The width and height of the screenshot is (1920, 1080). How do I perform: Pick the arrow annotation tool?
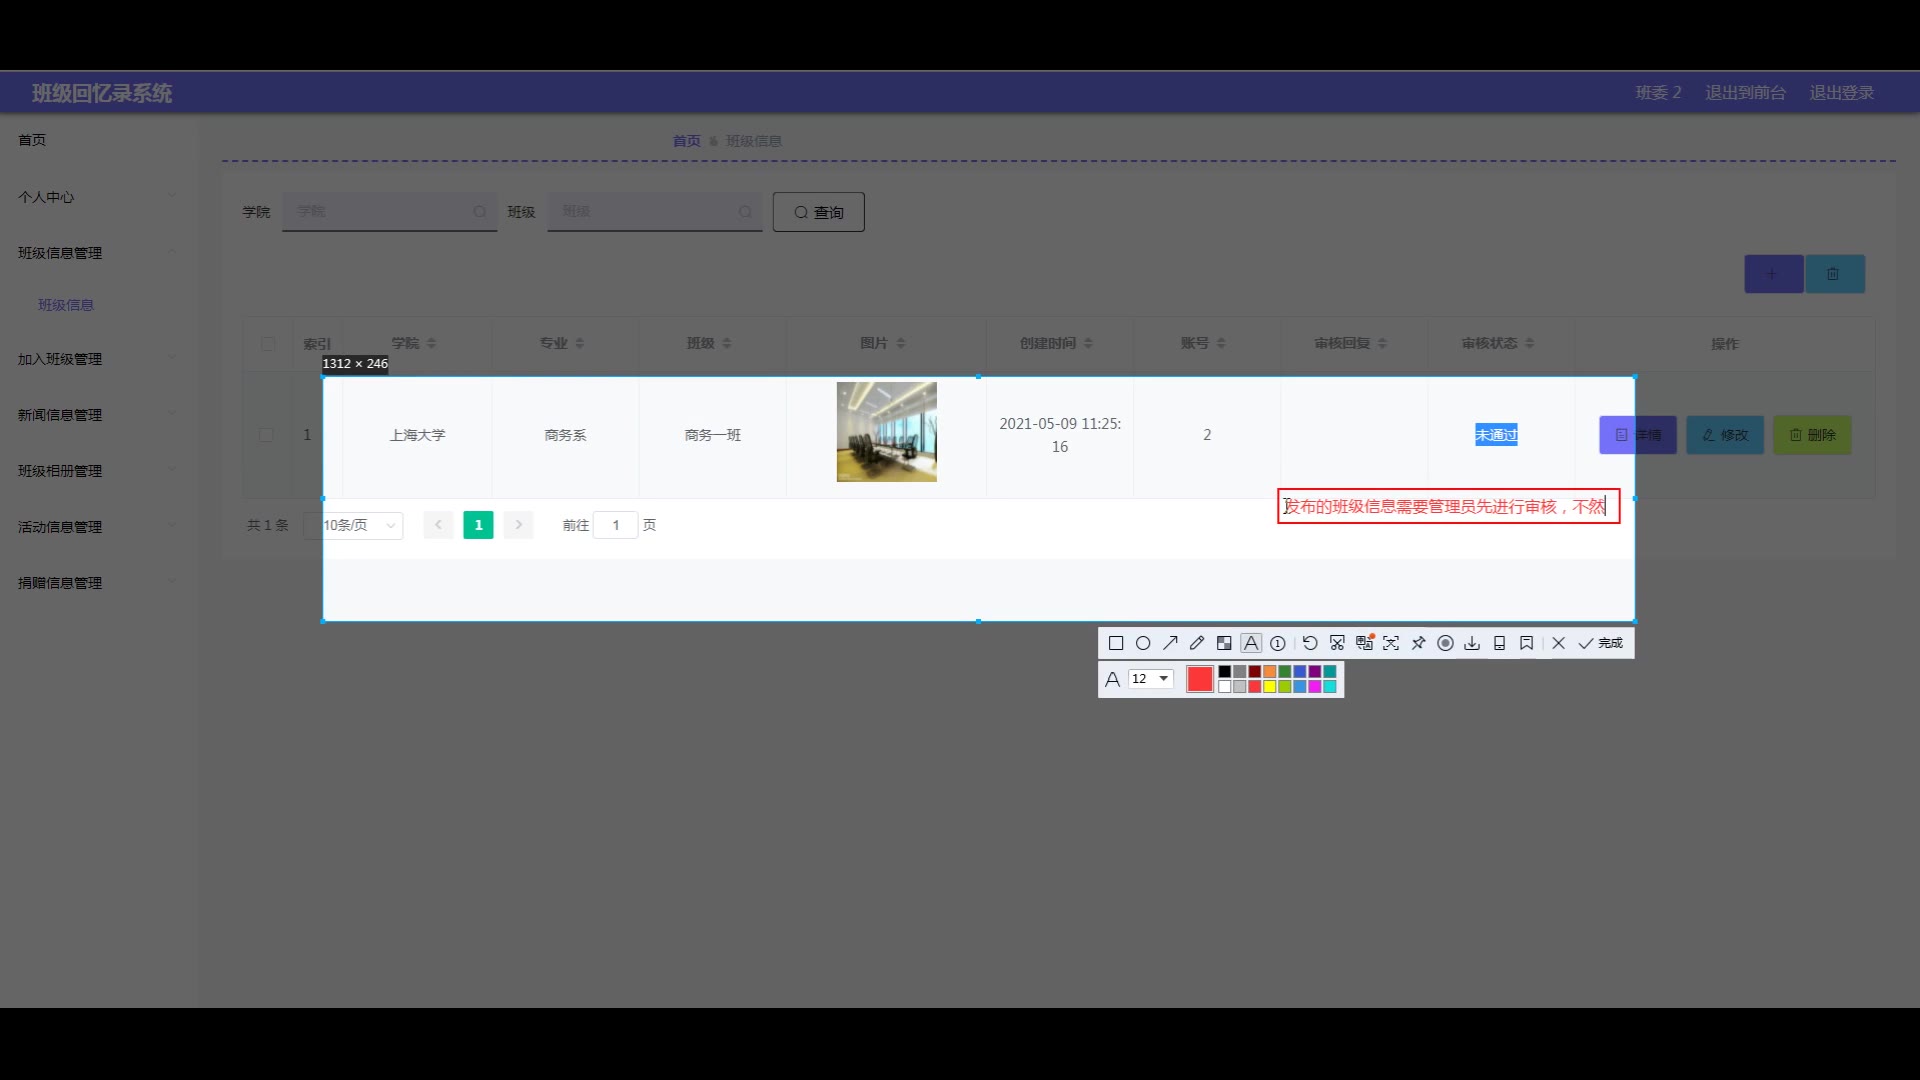pyautogui.click(x=1170, y=643)
